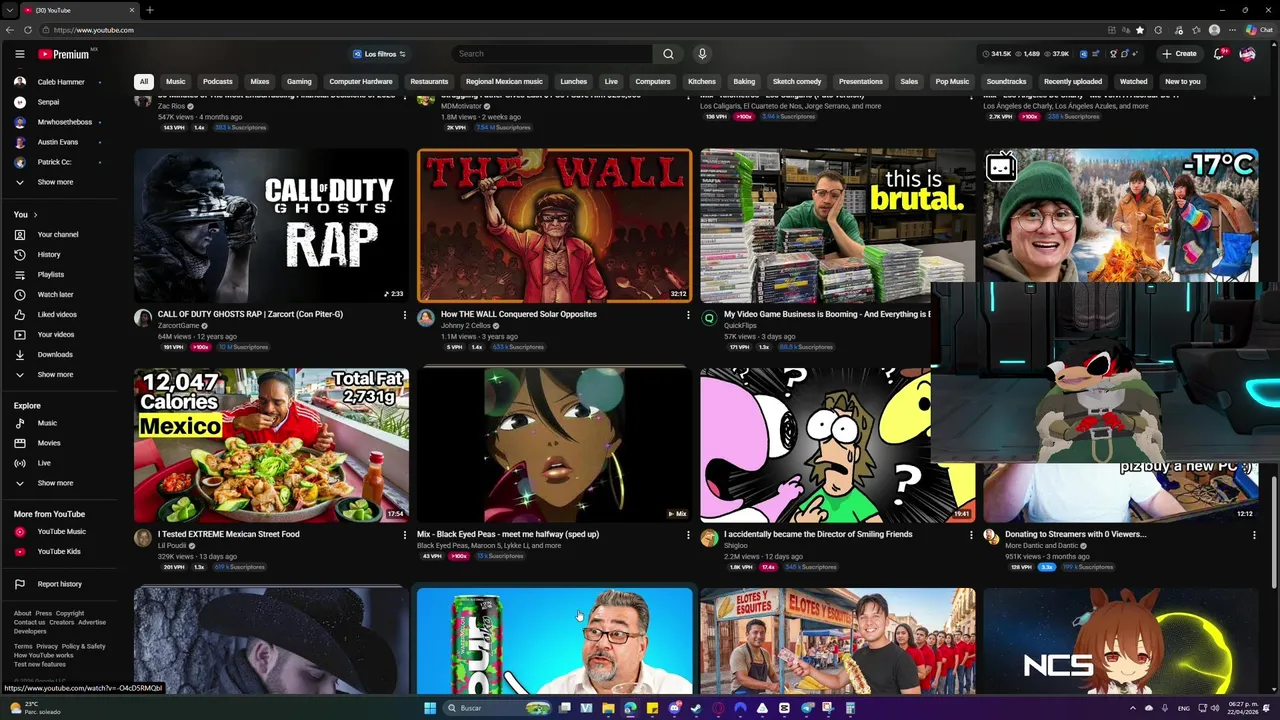Open Copilot Chat in browser toolbar

tap(1259, 30)
